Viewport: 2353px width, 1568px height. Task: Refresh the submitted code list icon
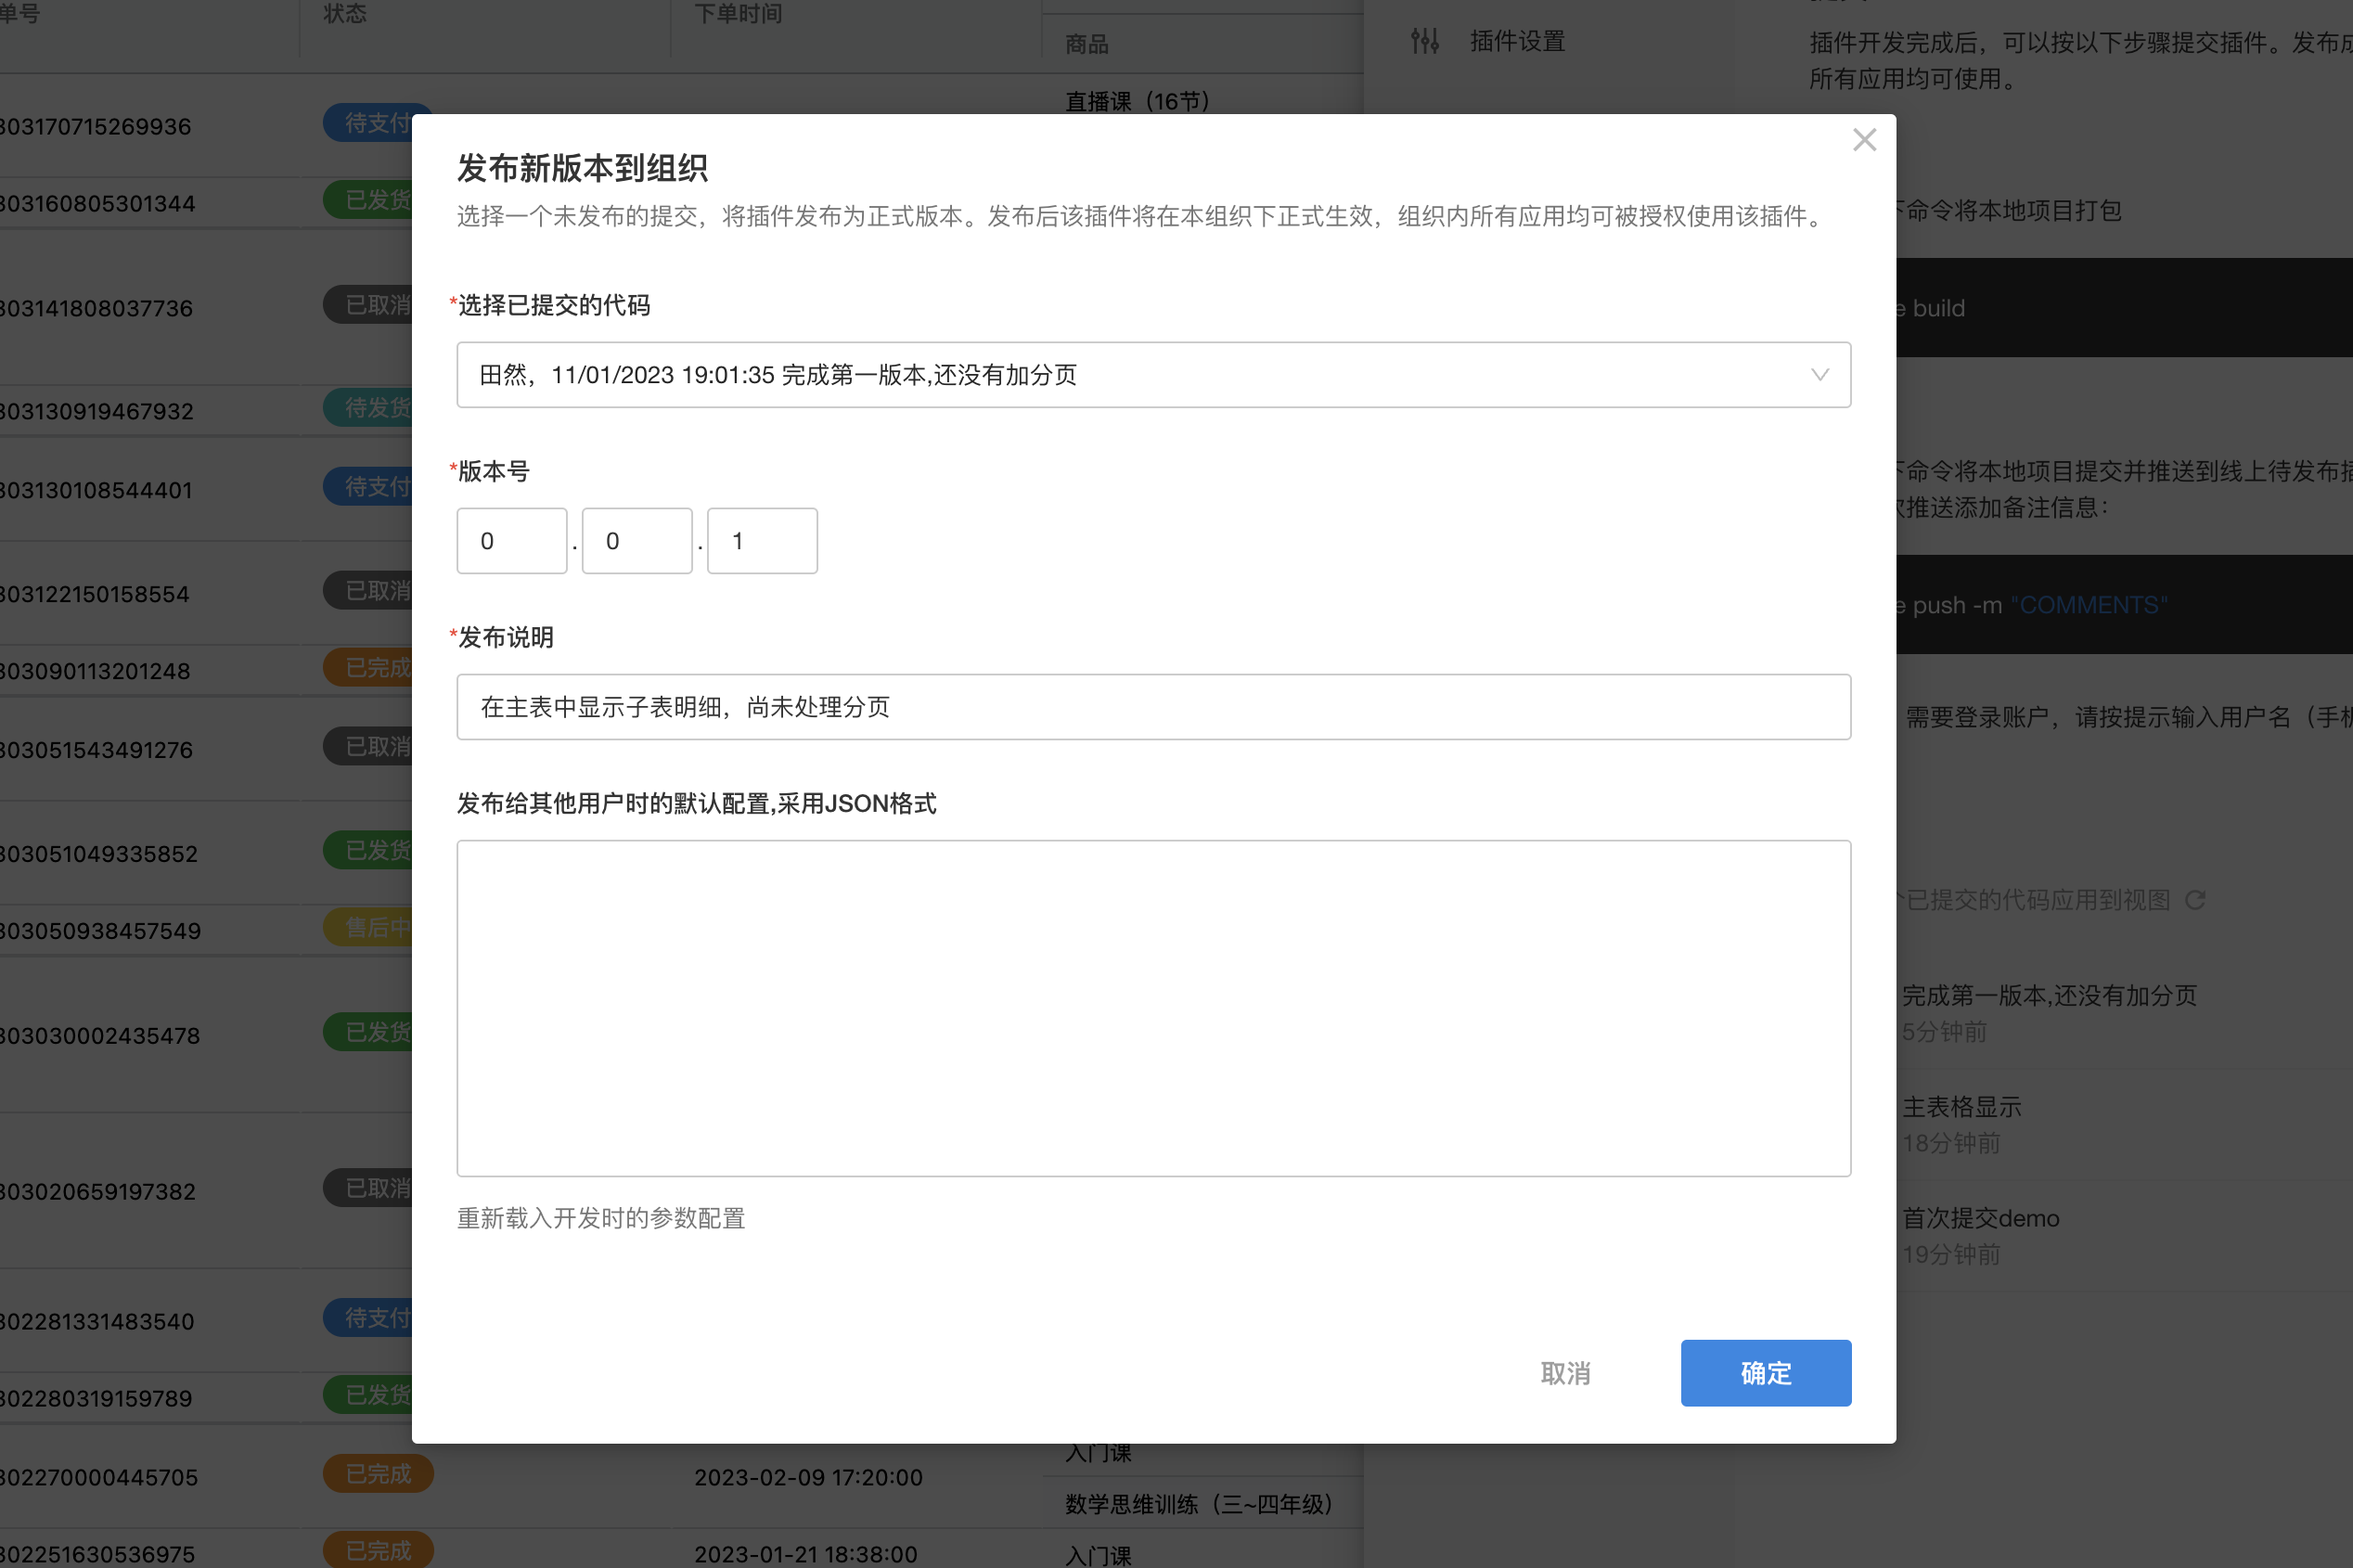2195,900
